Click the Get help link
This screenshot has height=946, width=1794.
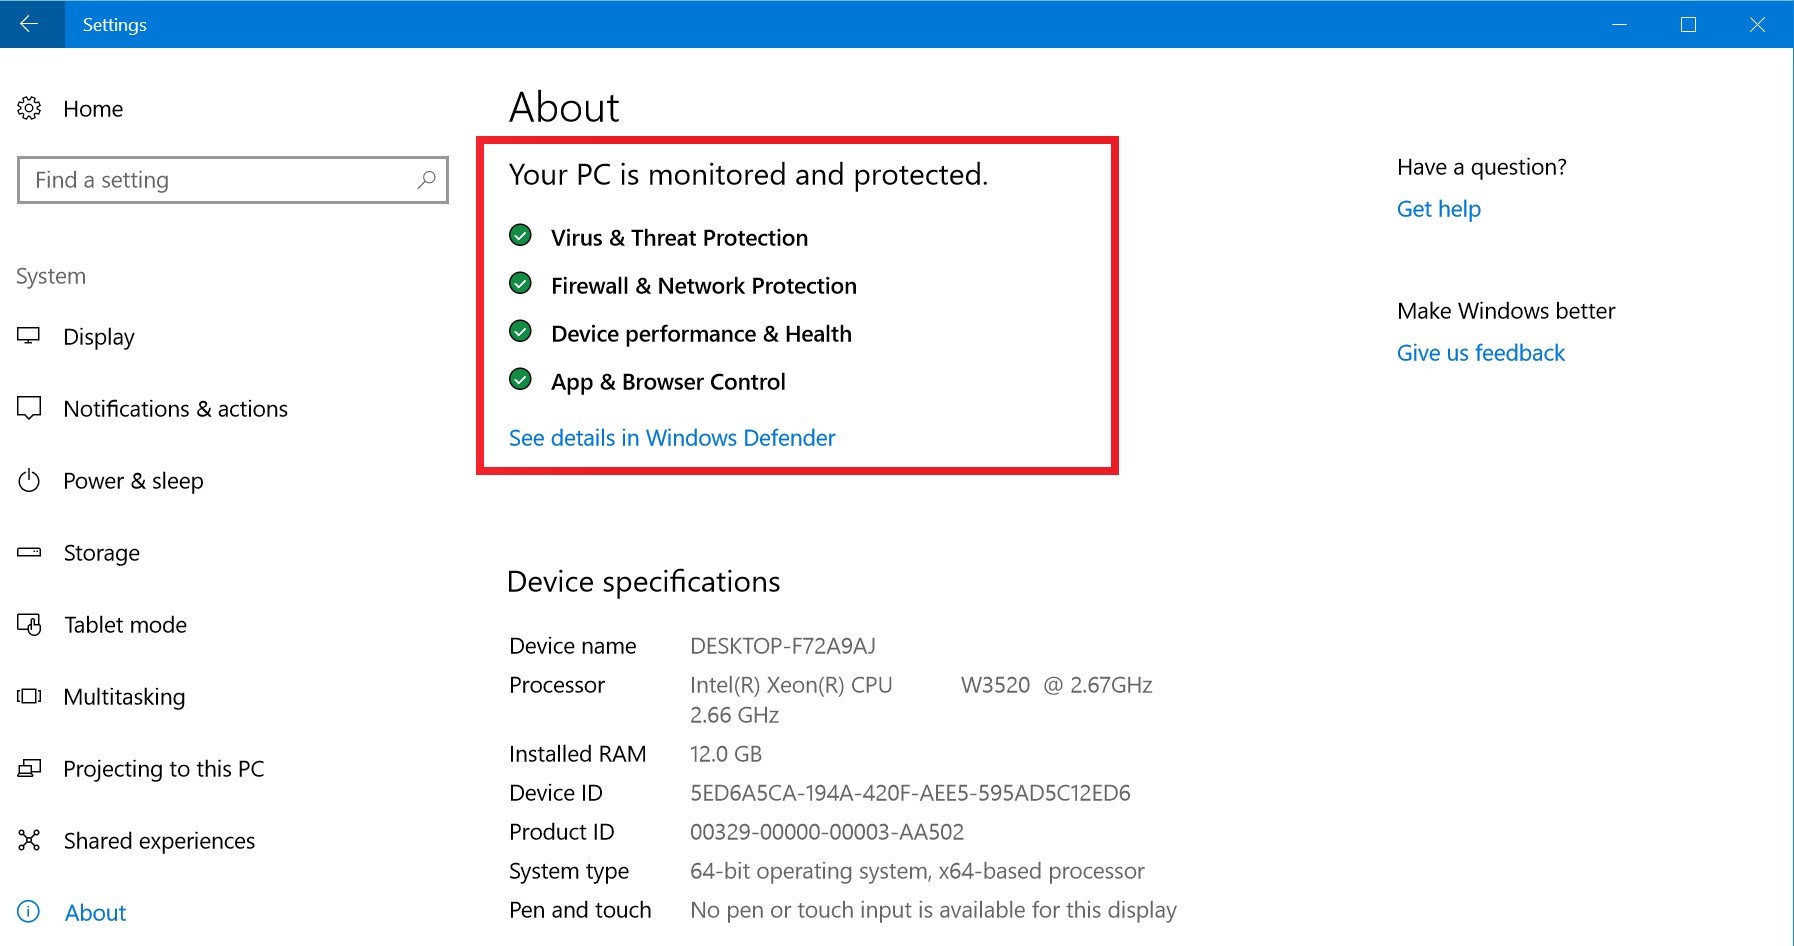coord(1438,209)
